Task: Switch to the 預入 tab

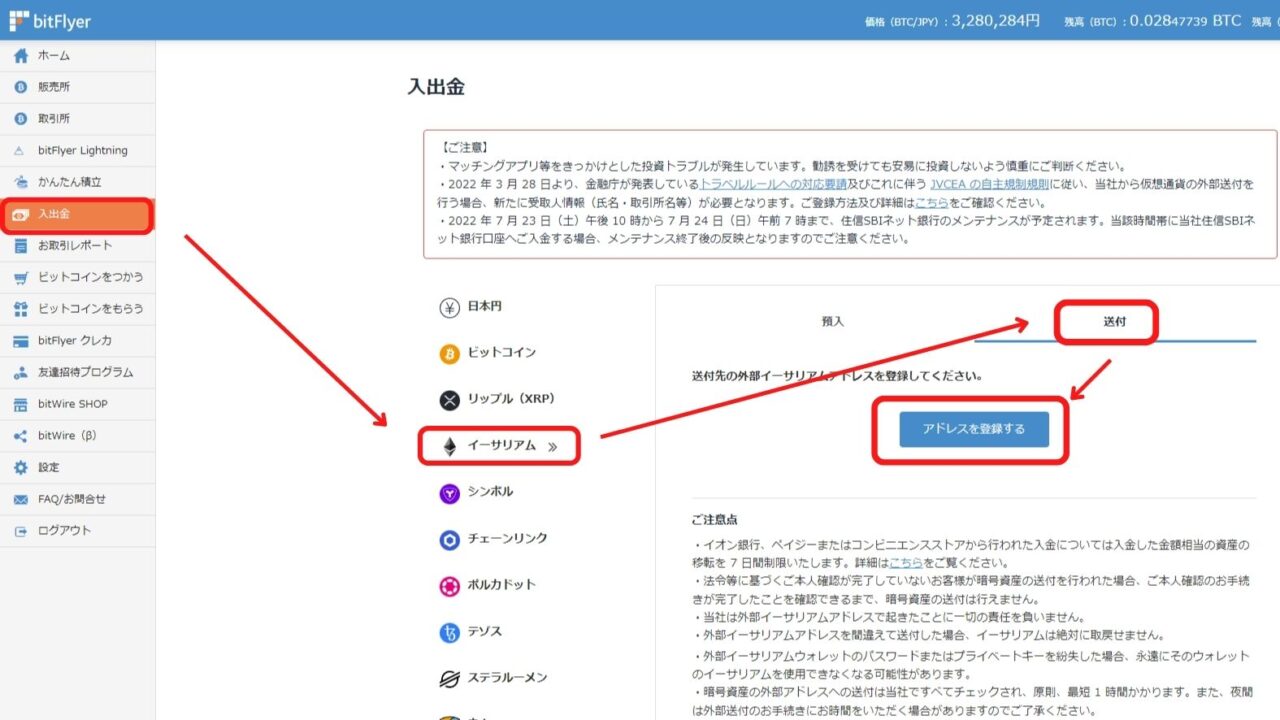Action: click(x=832, y=322)
